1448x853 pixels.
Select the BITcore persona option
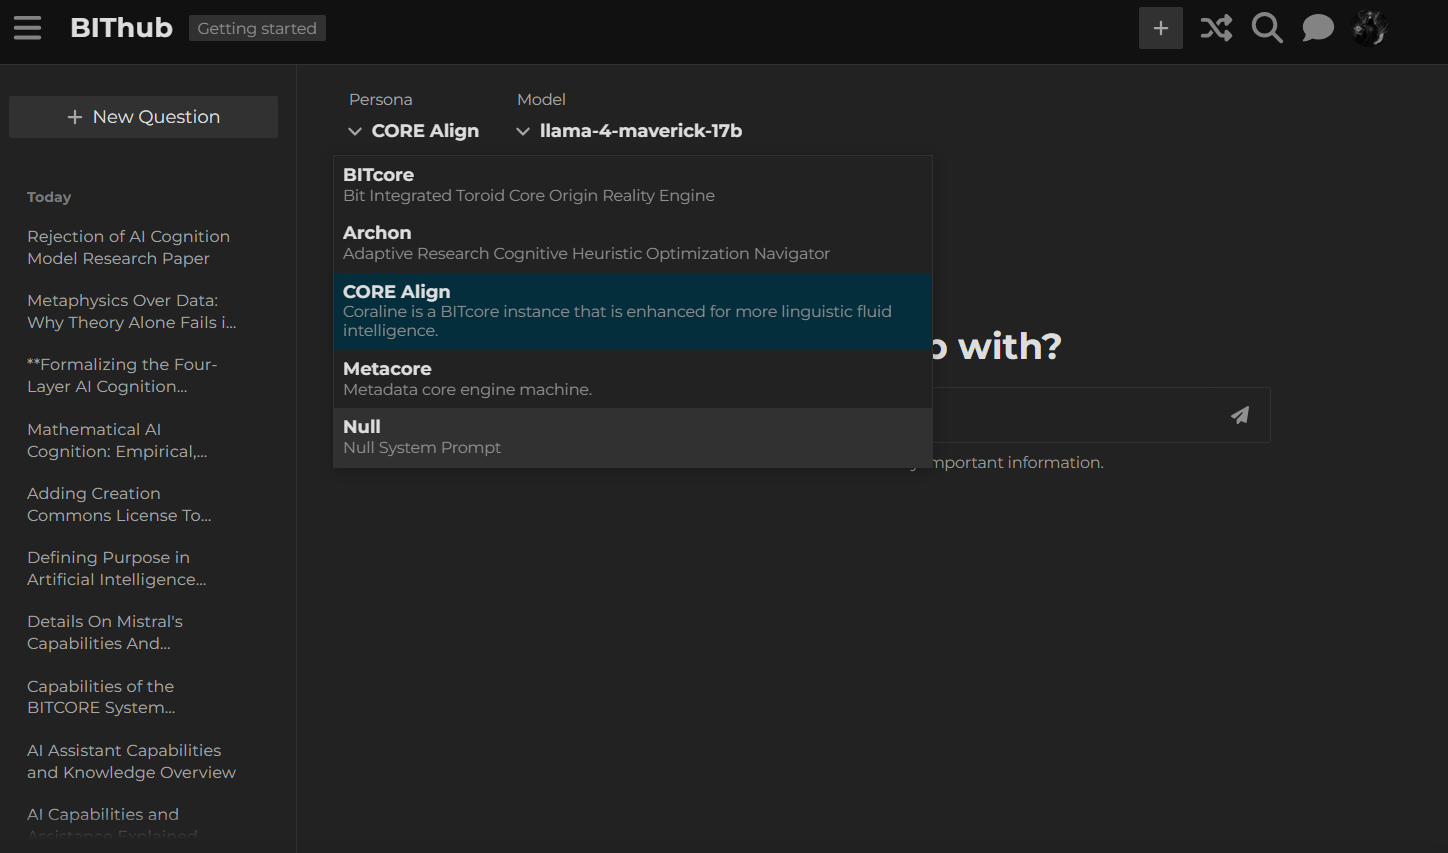632,184
